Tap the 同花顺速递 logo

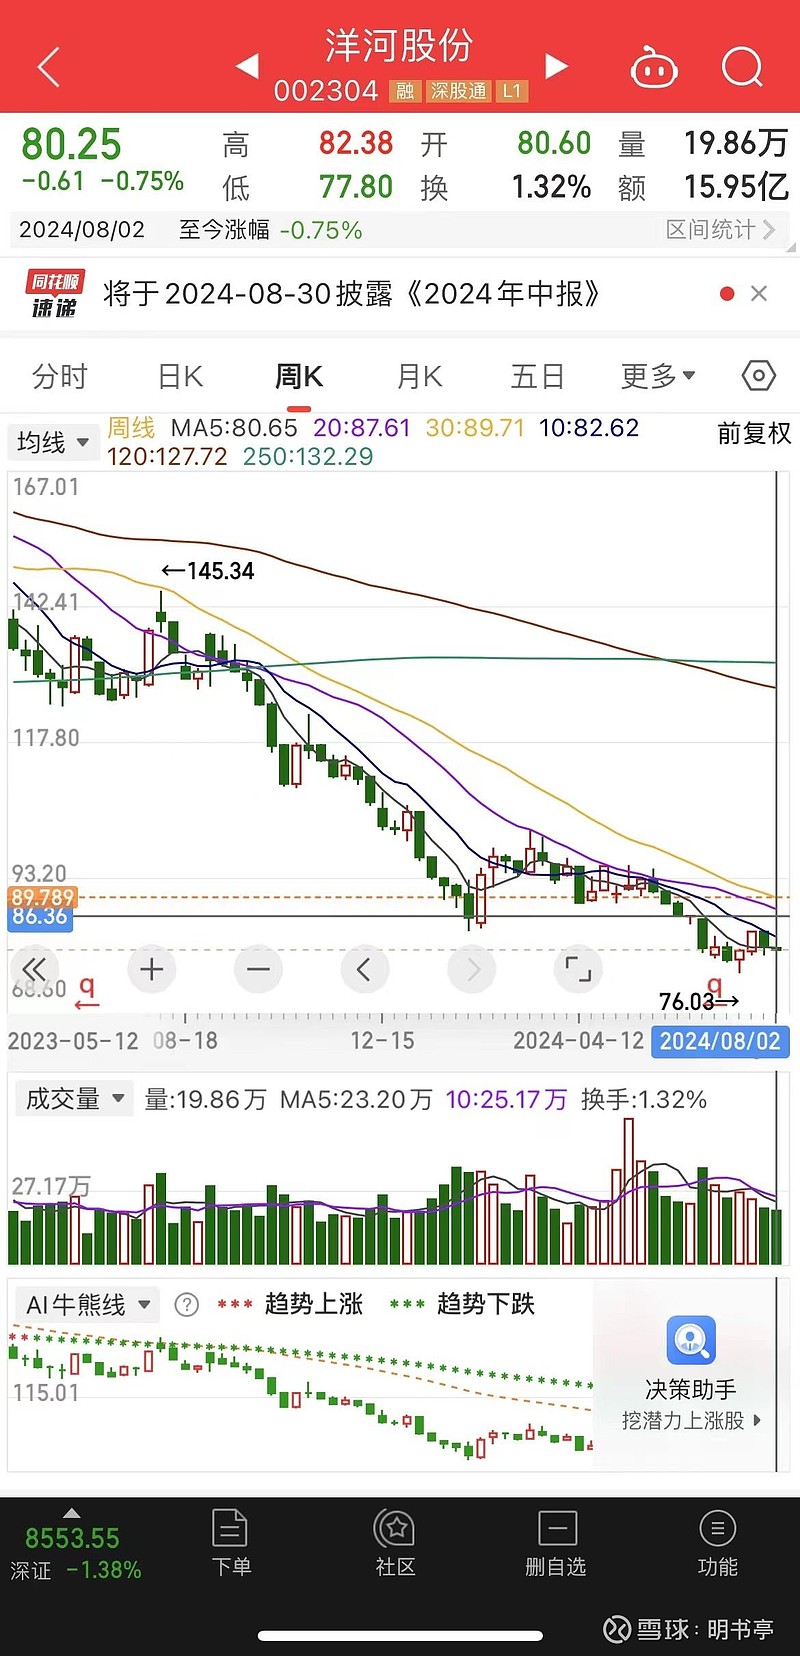pyautogui.click(x=54, y=294)
